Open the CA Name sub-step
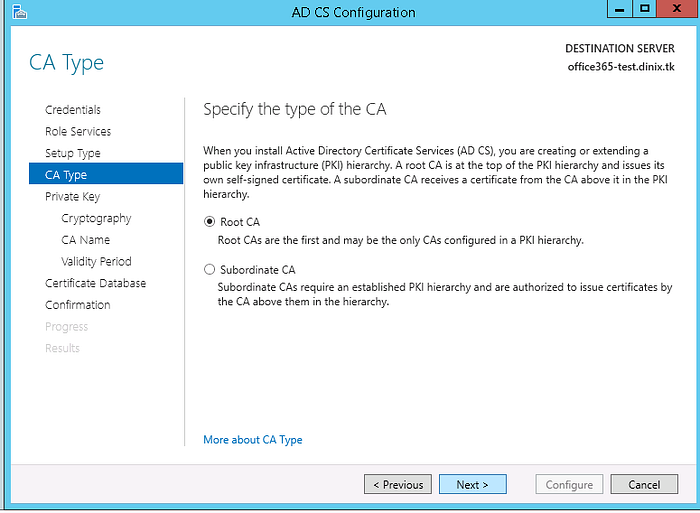The height and width of the screenshot is (513, 700). point(86,240)
